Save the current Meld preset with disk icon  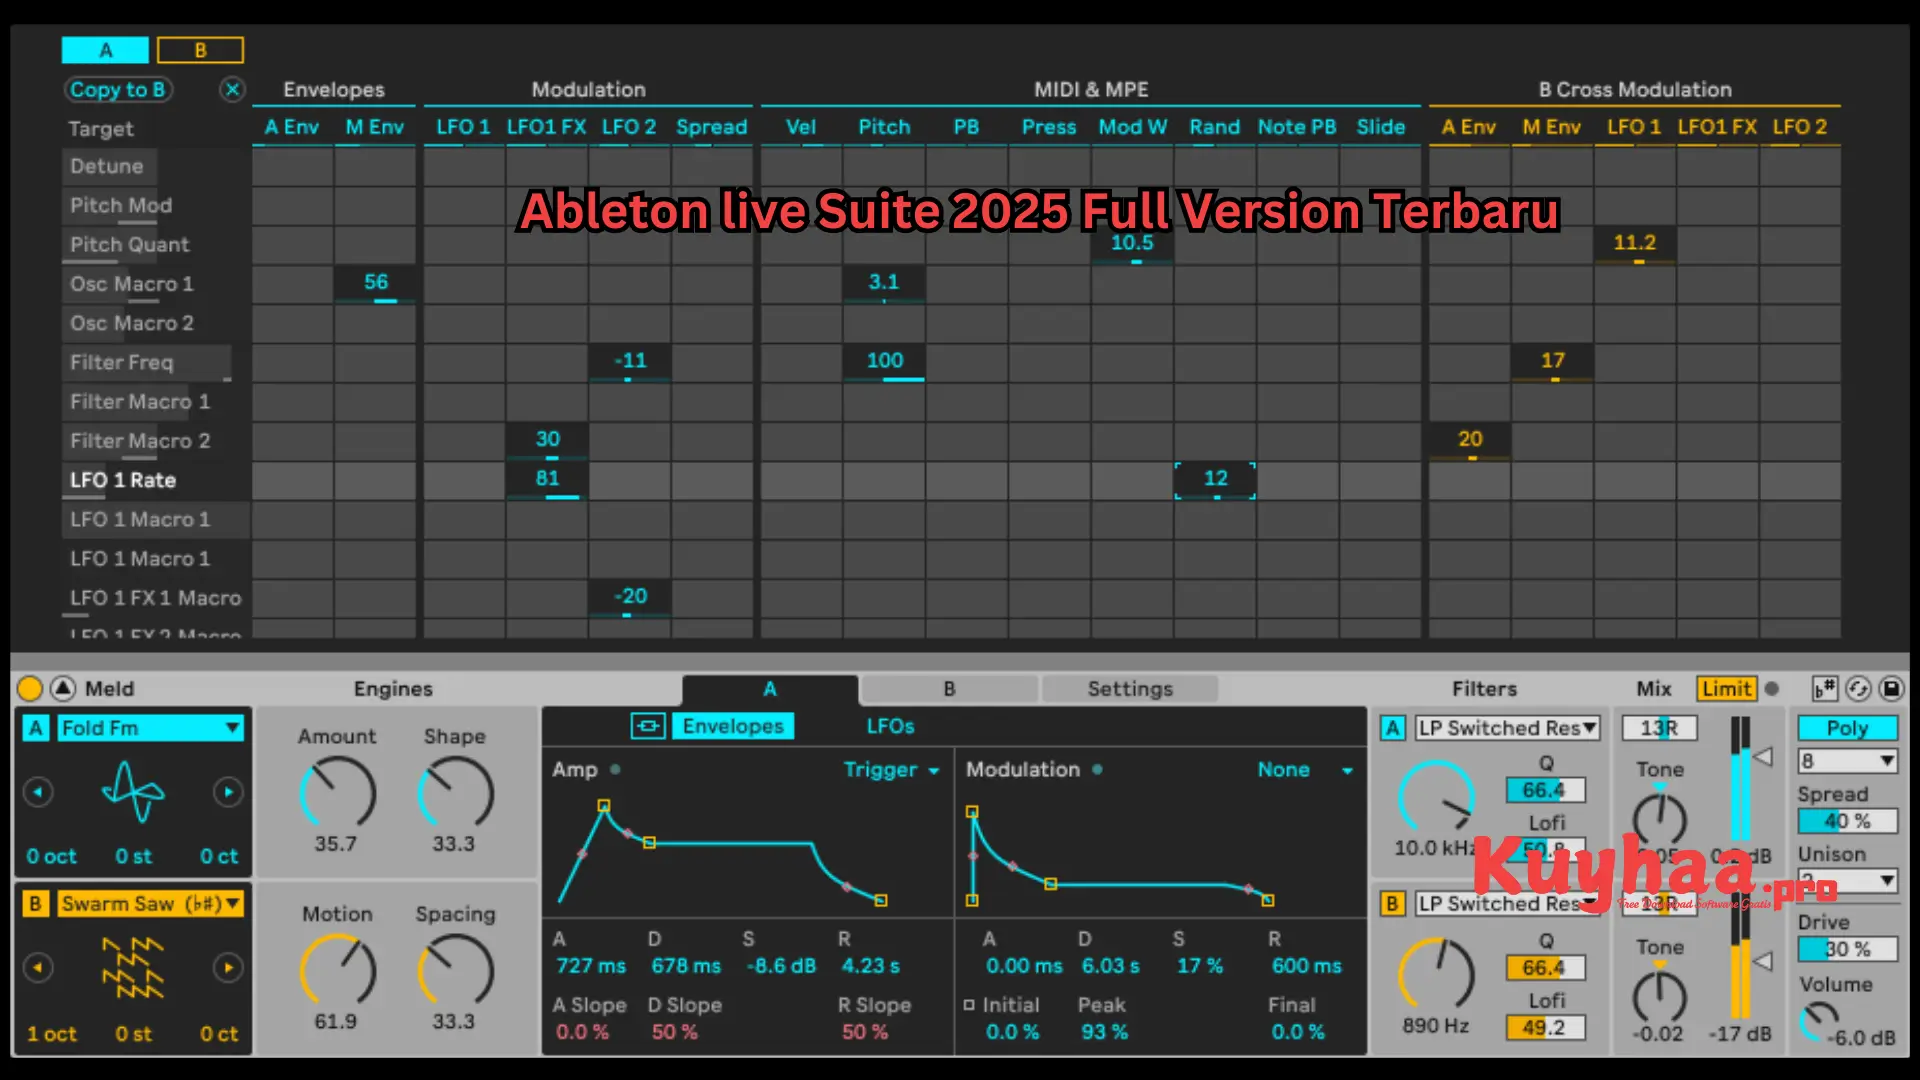pyautogui.click(x=1891, y=688)
